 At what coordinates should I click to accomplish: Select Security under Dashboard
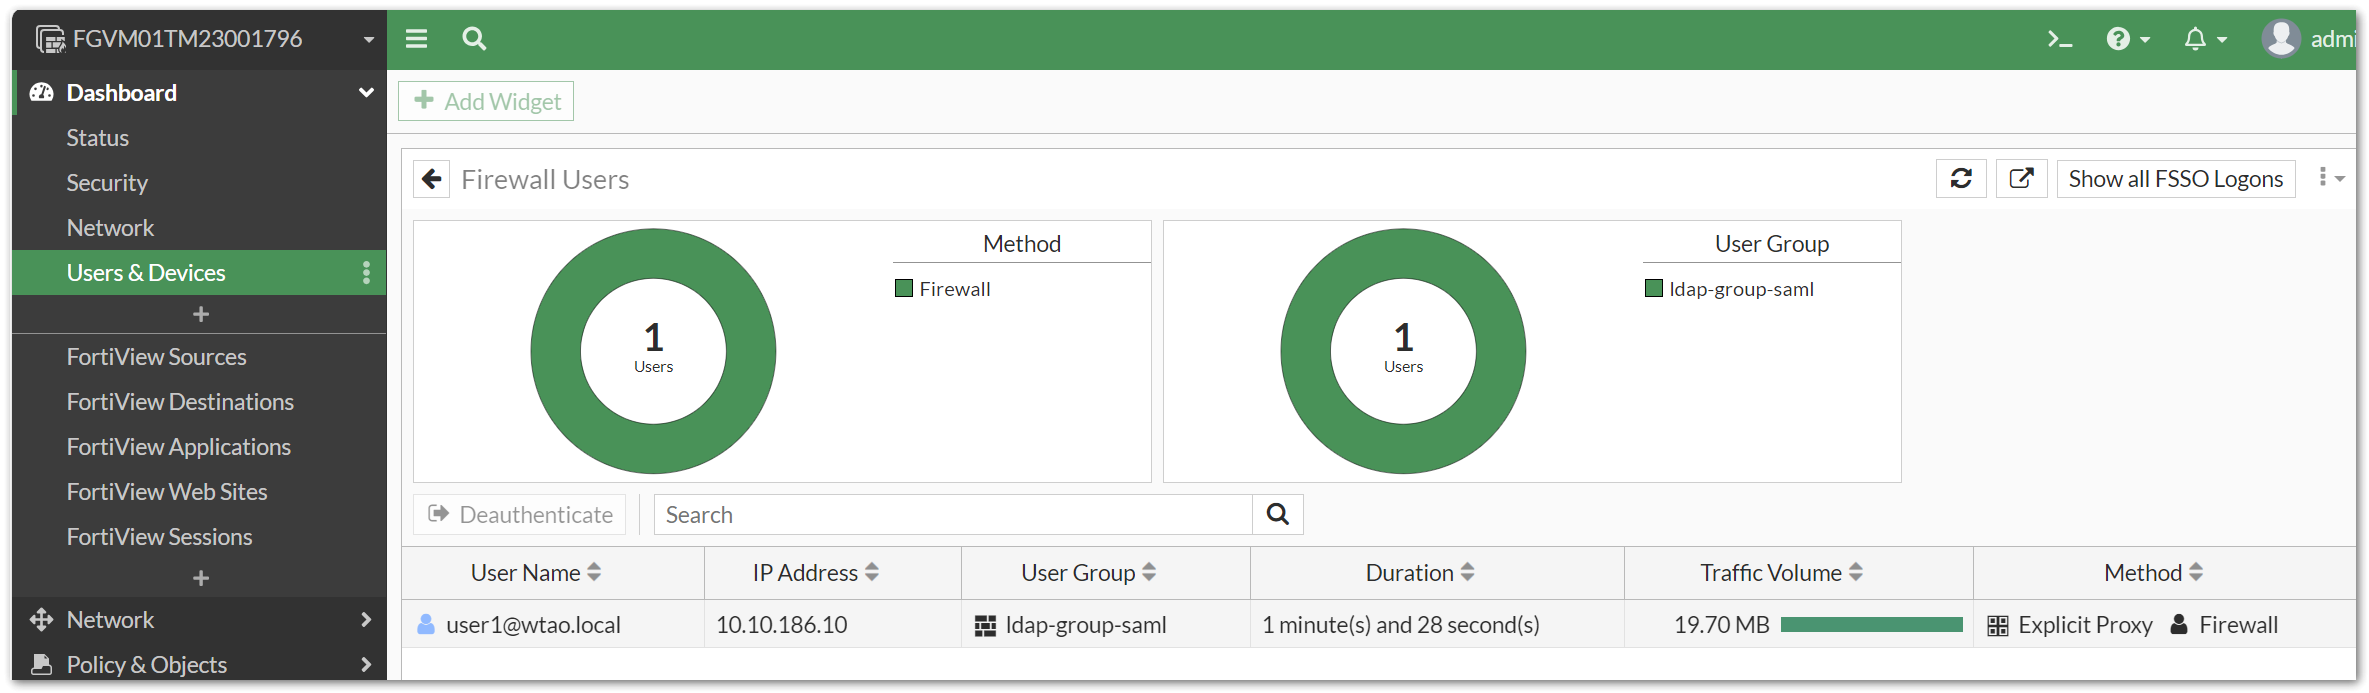click(107, 183)
